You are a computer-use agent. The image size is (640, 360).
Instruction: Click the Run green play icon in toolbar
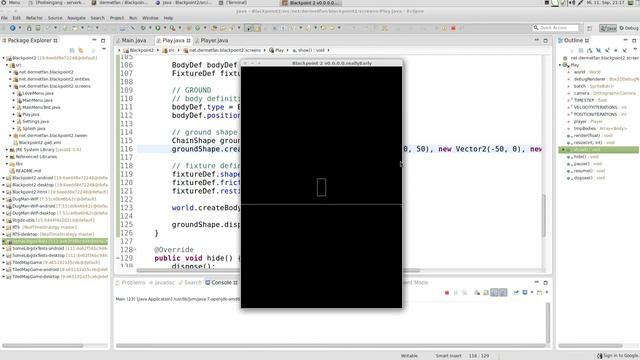(158, 28)
